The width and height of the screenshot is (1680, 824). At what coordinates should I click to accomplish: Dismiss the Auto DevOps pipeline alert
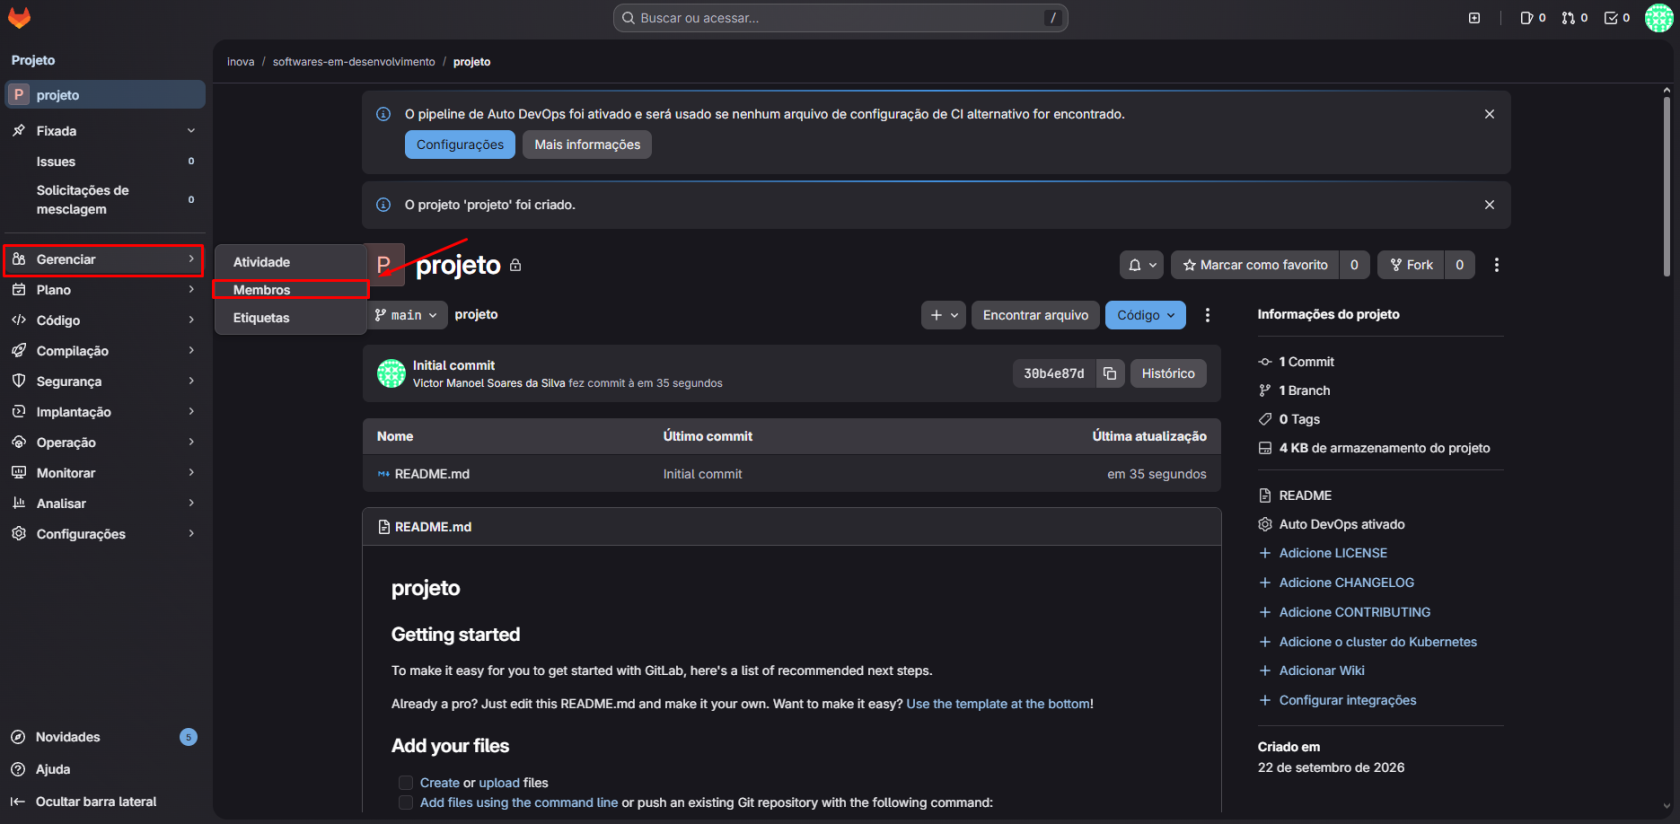tap(1489, 114)
